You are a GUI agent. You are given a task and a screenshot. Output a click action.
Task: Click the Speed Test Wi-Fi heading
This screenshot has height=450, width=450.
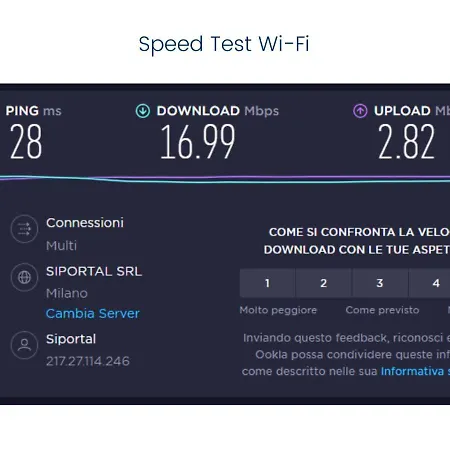click(224, 44)
